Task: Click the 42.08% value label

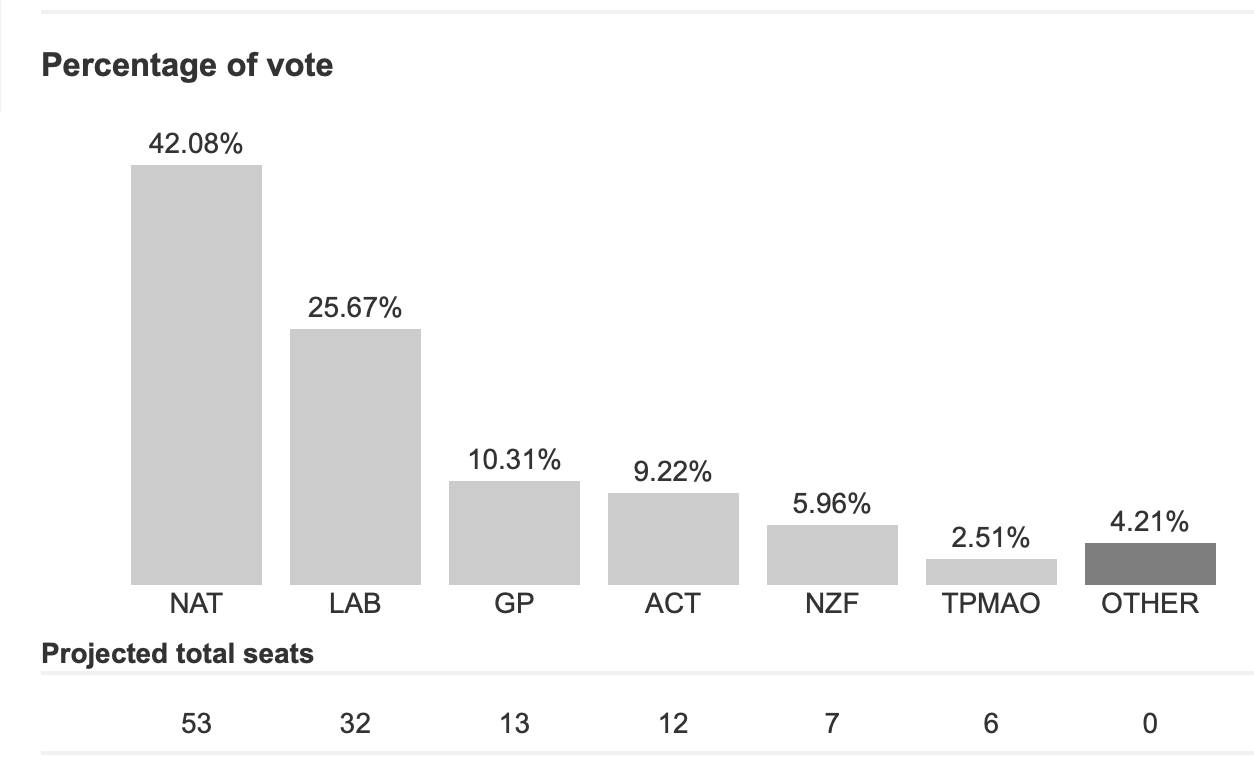Action: pos(196,144)
